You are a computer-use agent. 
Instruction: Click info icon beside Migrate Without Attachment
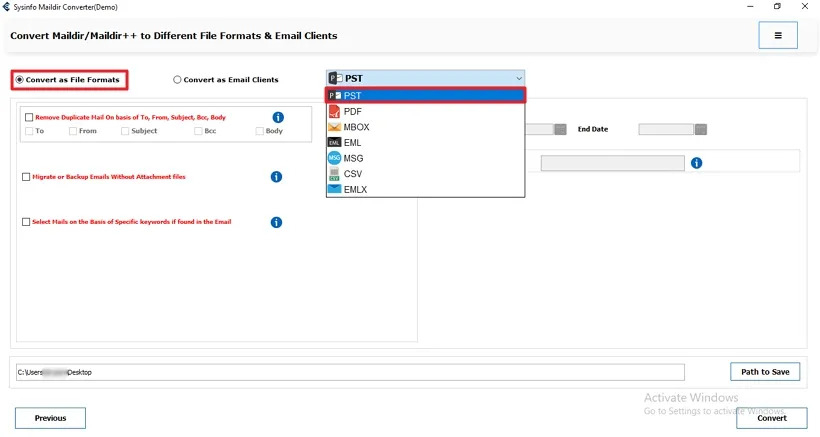point(276,177)
